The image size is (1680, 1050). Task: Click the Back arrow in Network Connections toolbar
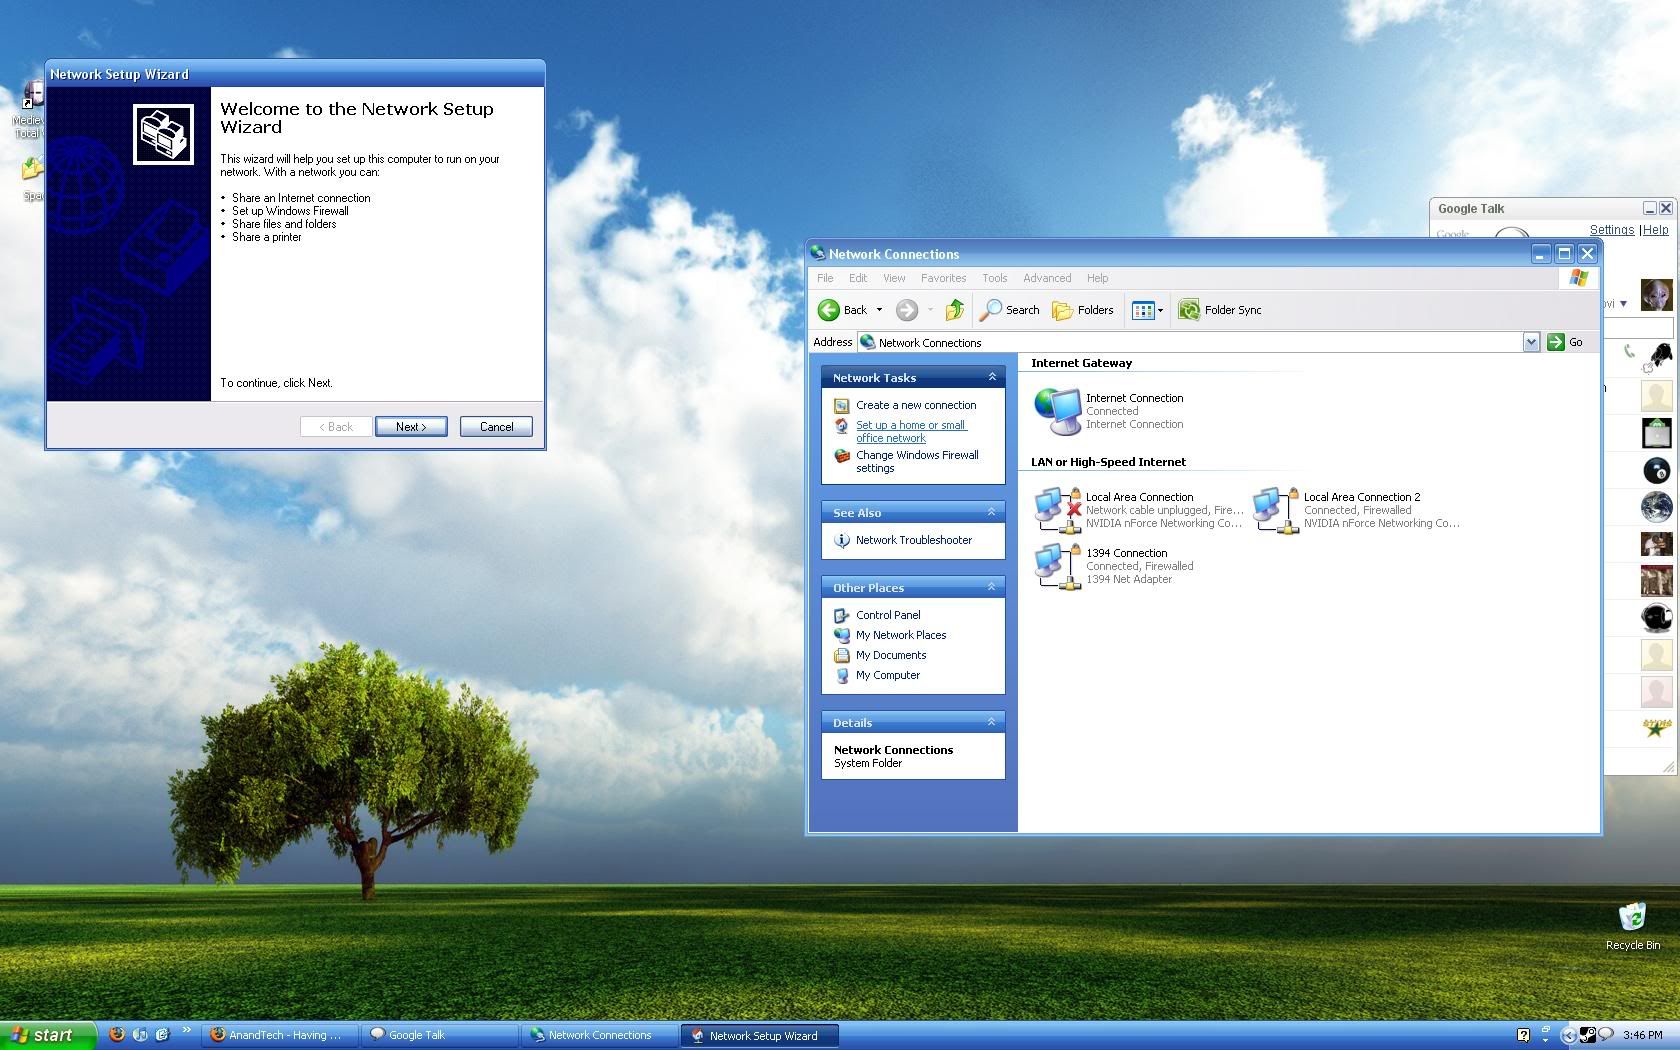pos(829,310)
